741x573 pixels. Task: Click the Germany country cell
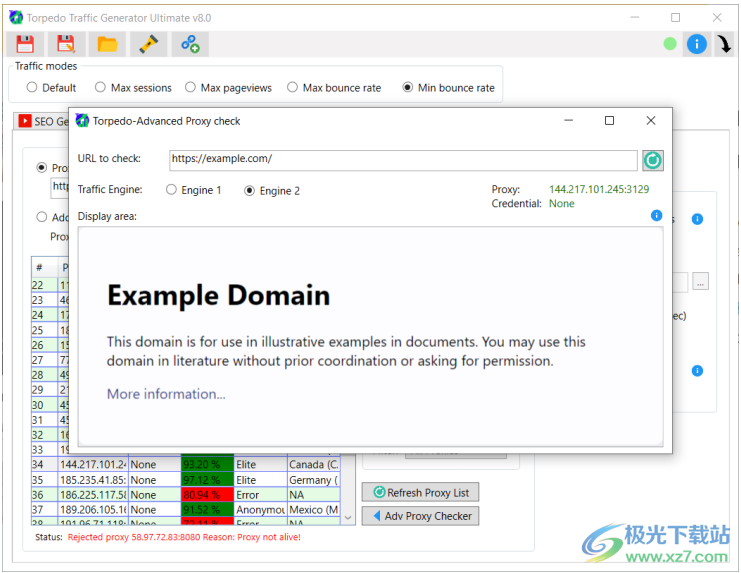point(314,479)
